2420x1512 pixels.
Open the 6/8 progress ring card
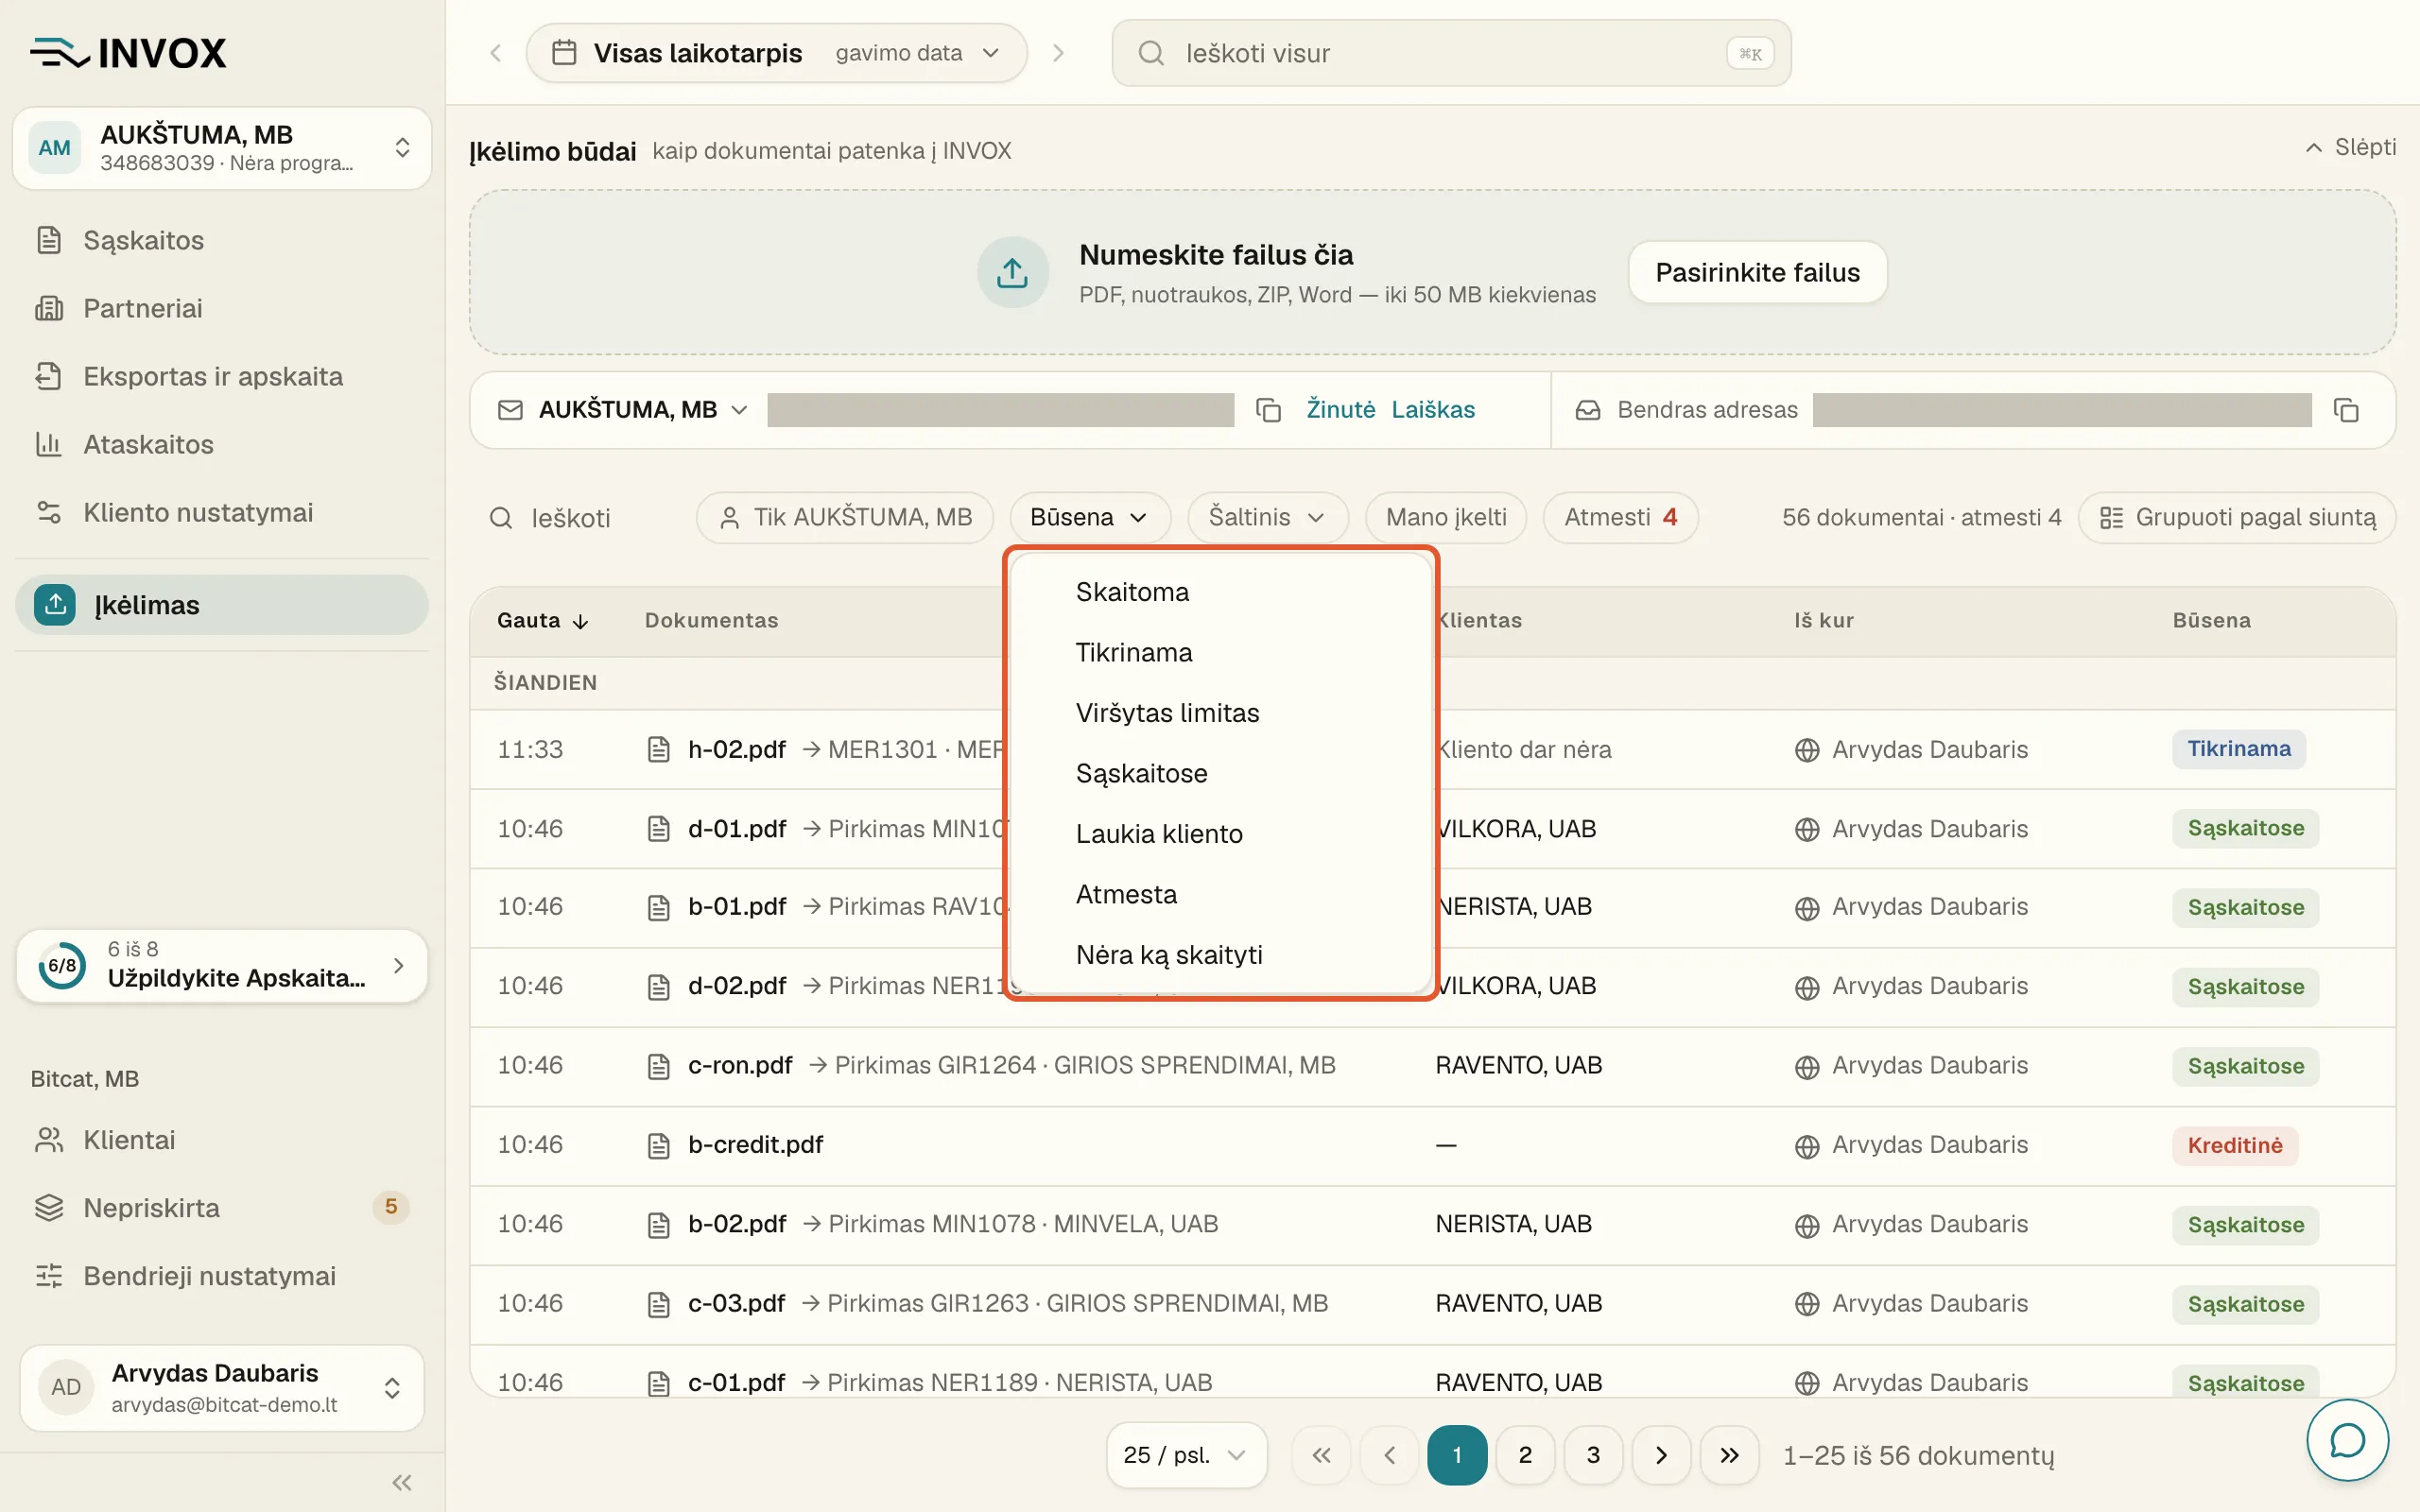[222, 965]
